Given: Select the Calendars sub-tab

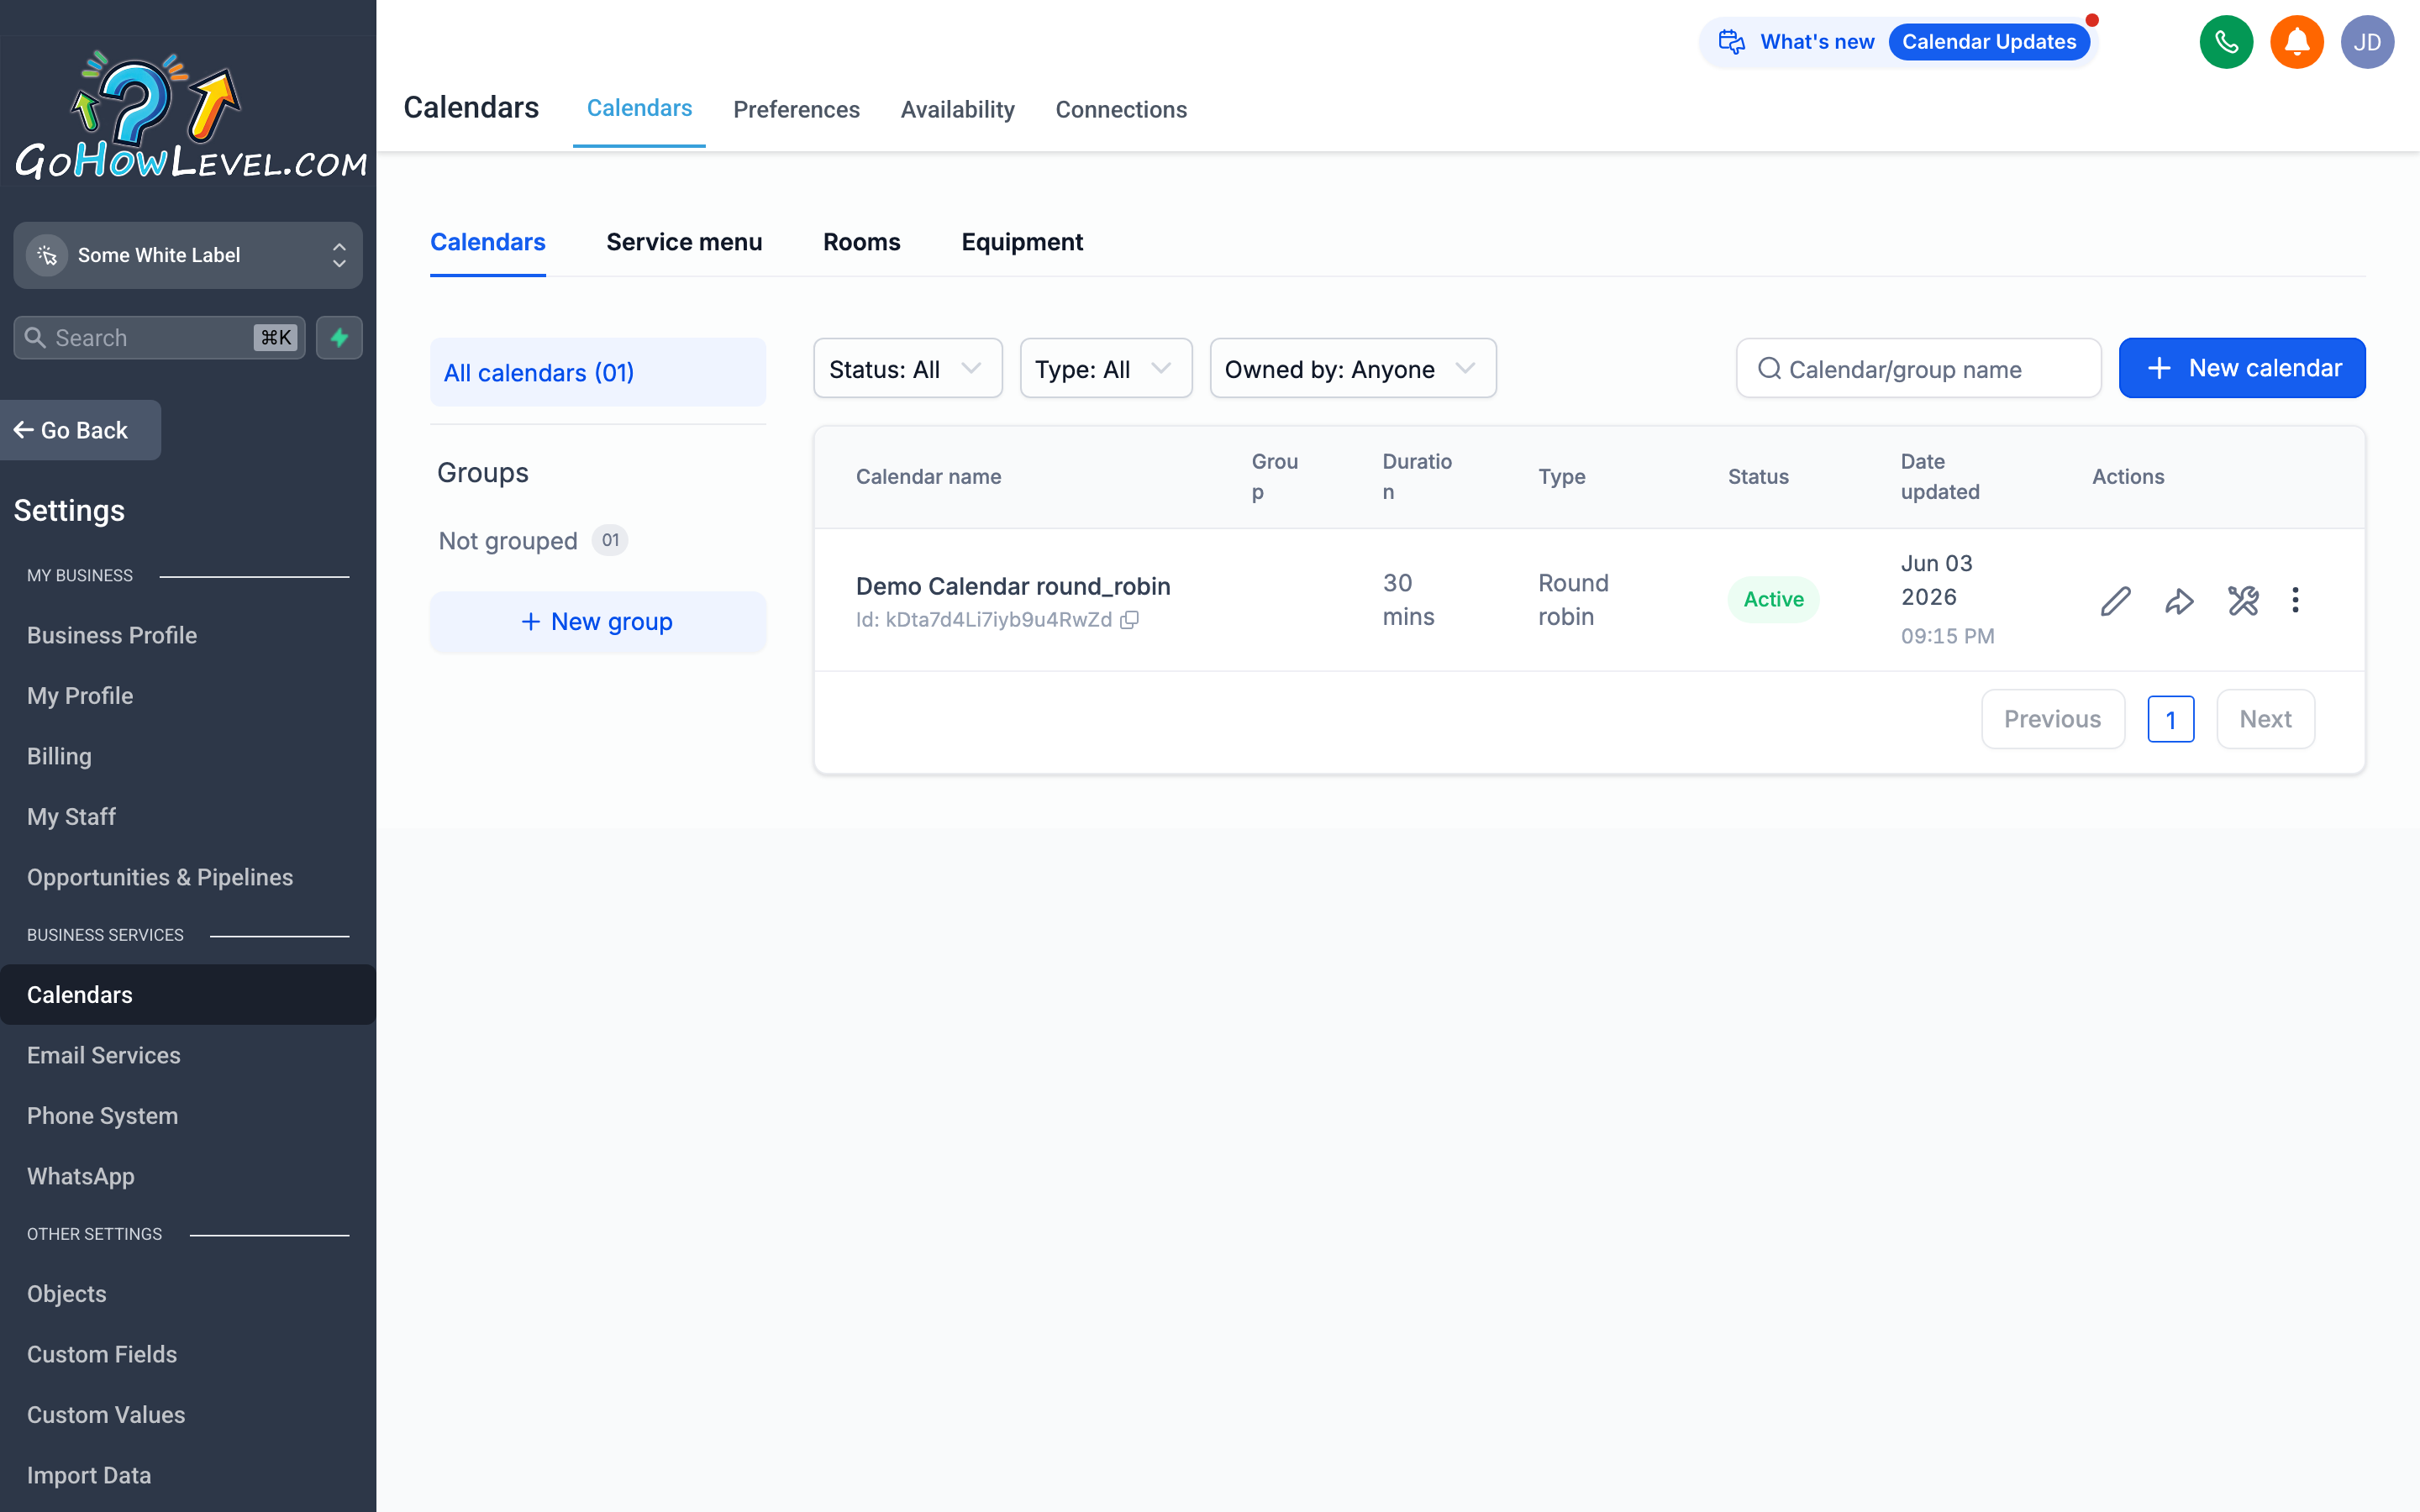Looking at the screenshot, I should click(x=488, y=242).
